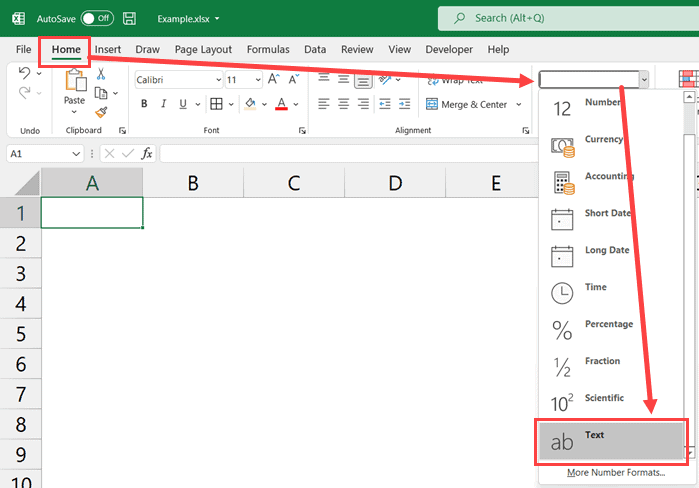Screen dimensions: 699x488
Task: Select the Format Painter brush
Action: [101, 112]
